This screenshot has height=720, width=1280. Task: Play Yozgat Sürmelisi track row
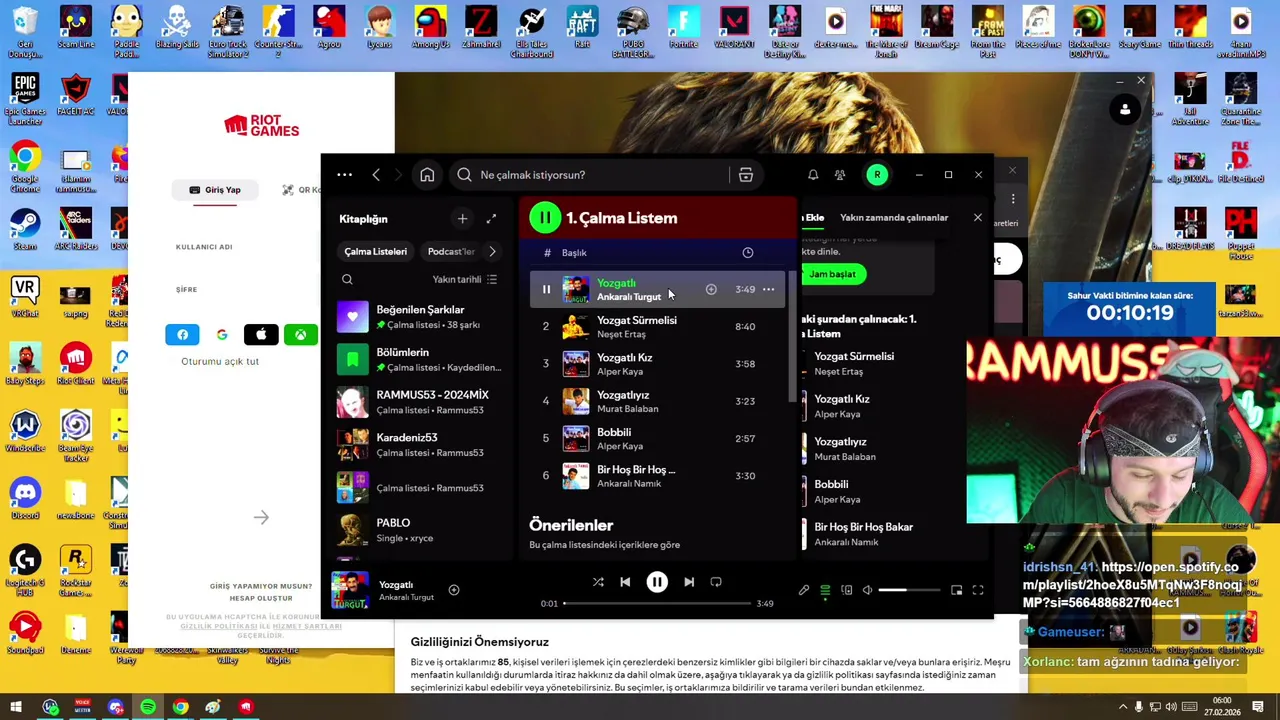pyautogui.click(x=658, y=327)
